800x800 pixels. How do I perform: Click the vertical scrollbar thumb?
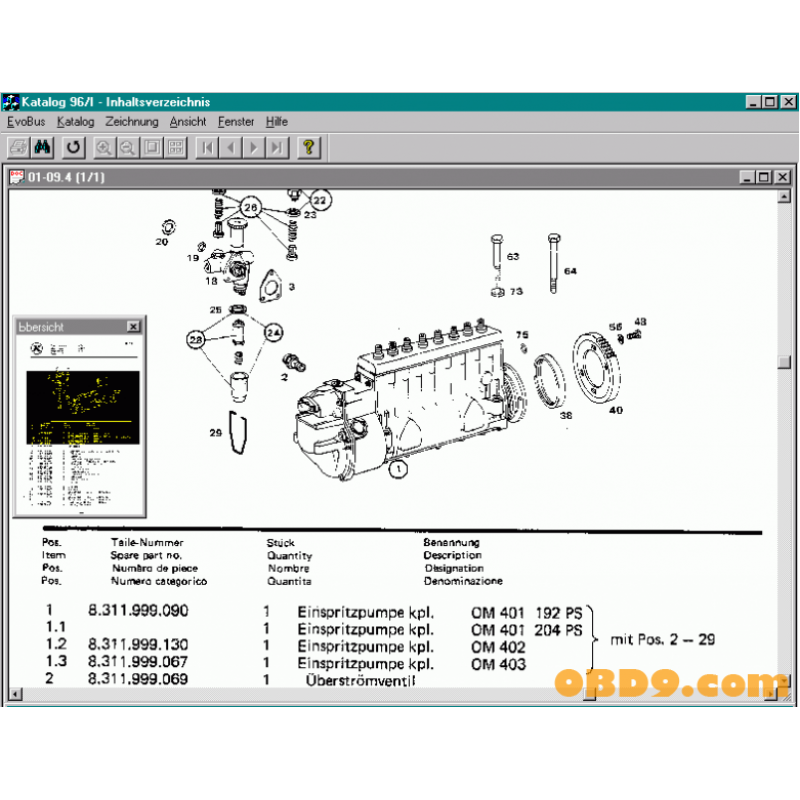(784, 362)
